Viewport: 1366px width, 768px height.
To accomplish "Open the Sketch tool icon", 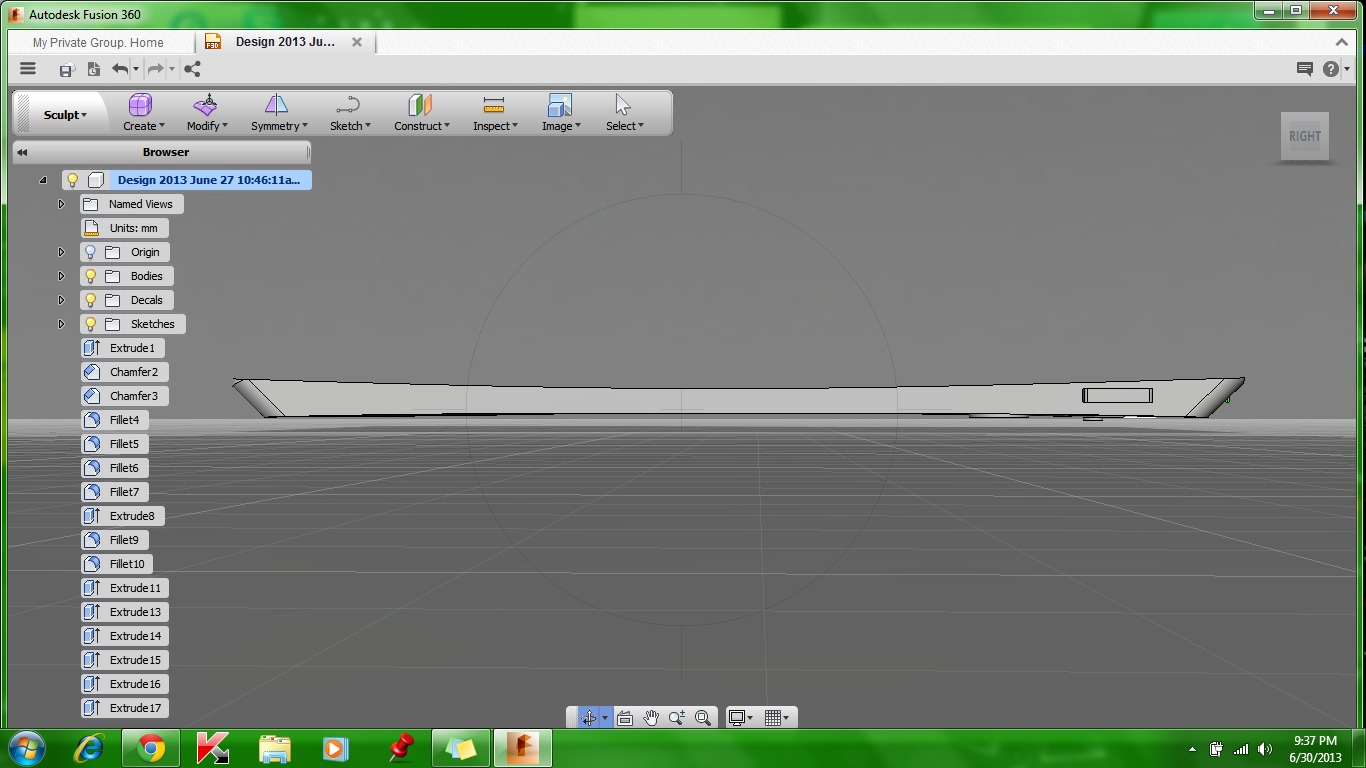I will click(347, 107).
